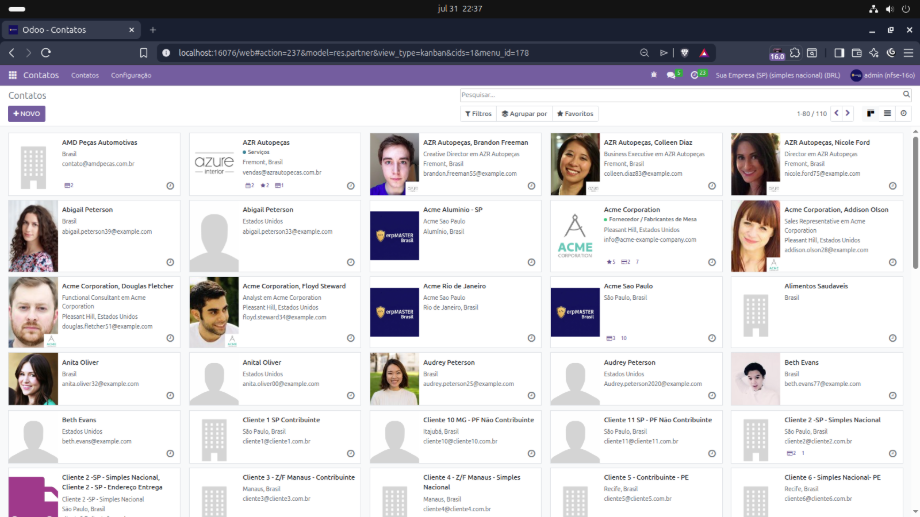Click 'Anita Oliver' Brasil contact name
This screenshot has width=920, height=517.
coord(80,363)
